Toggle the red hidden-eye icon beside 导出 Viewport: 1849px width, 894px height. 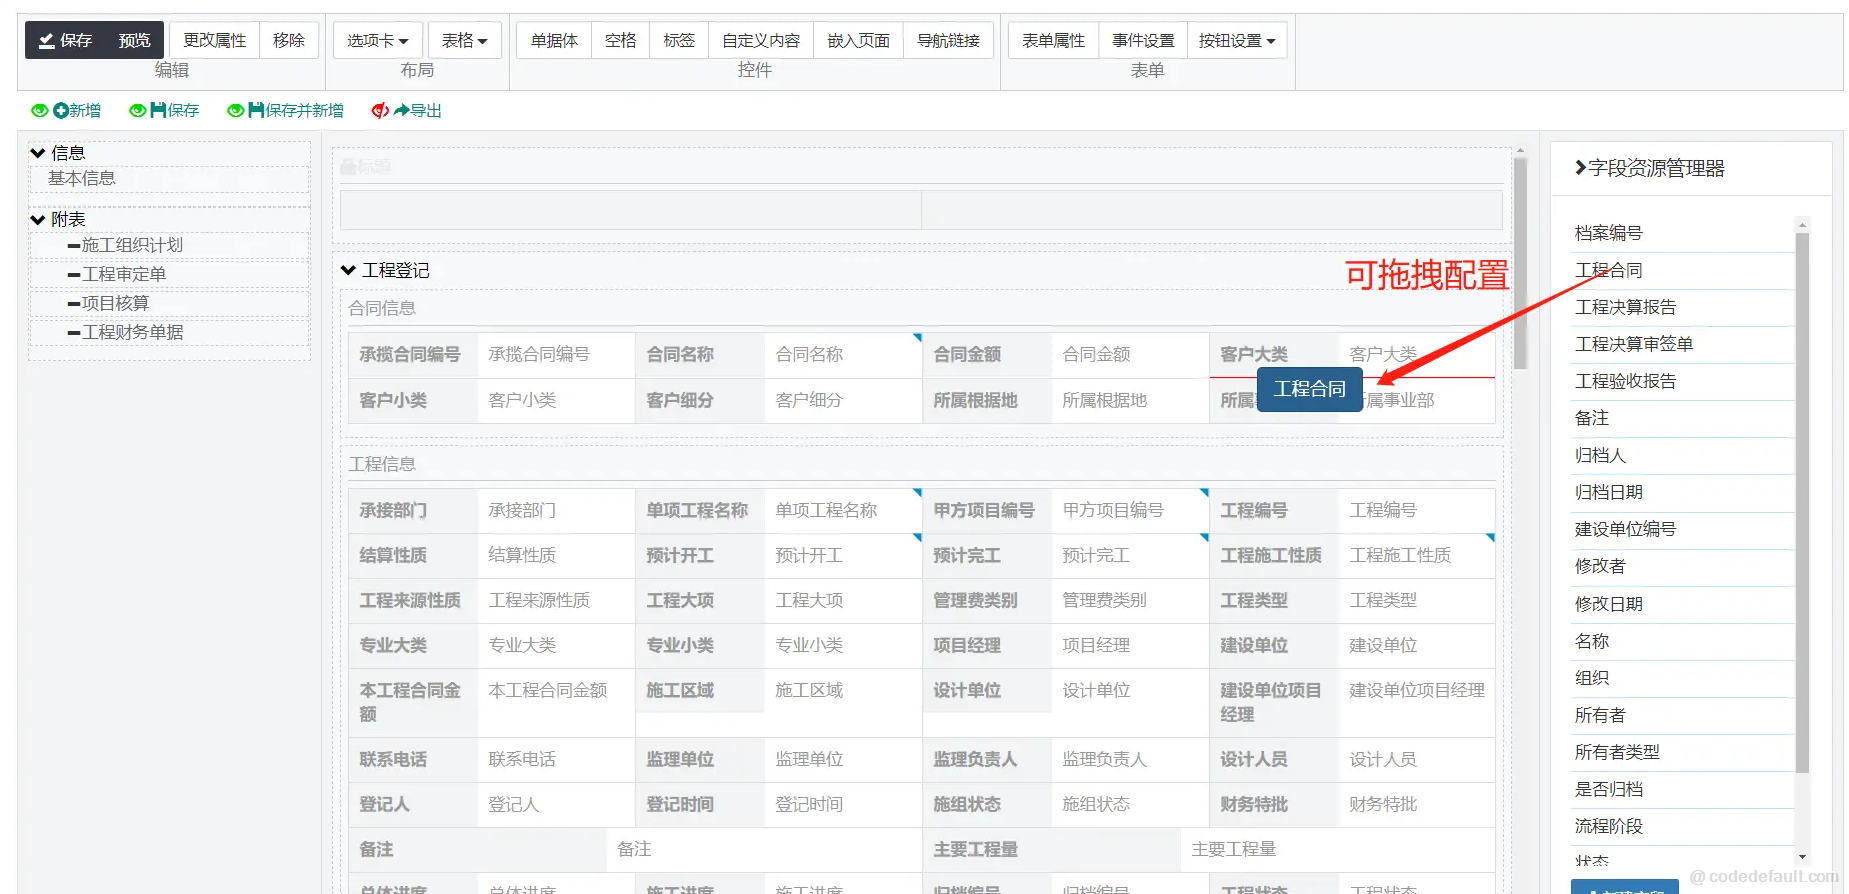point(379,111)
